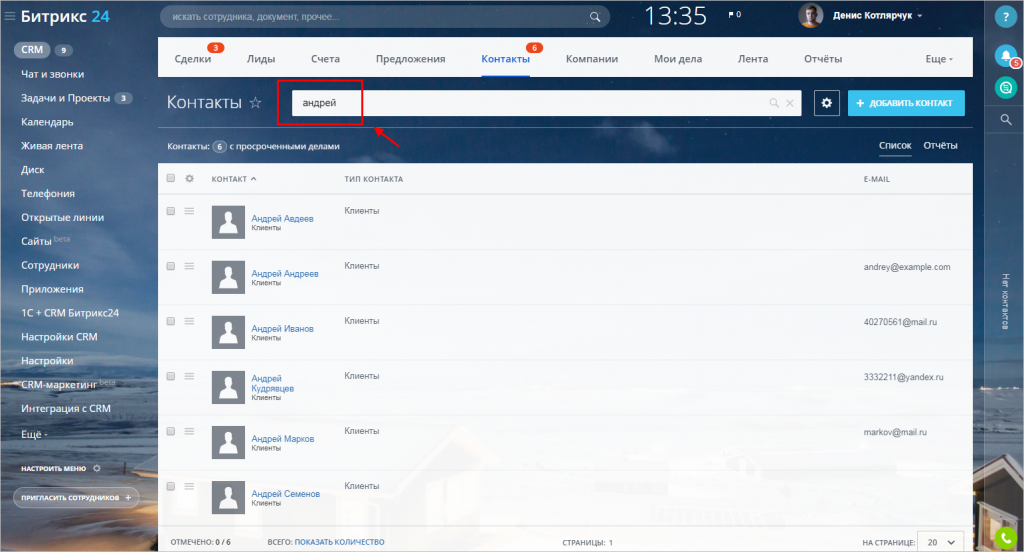The width and height of the screenshot is (1024, 552).
Task: Click the avatar of Андрей Марков
Action: tap(228, 442)
